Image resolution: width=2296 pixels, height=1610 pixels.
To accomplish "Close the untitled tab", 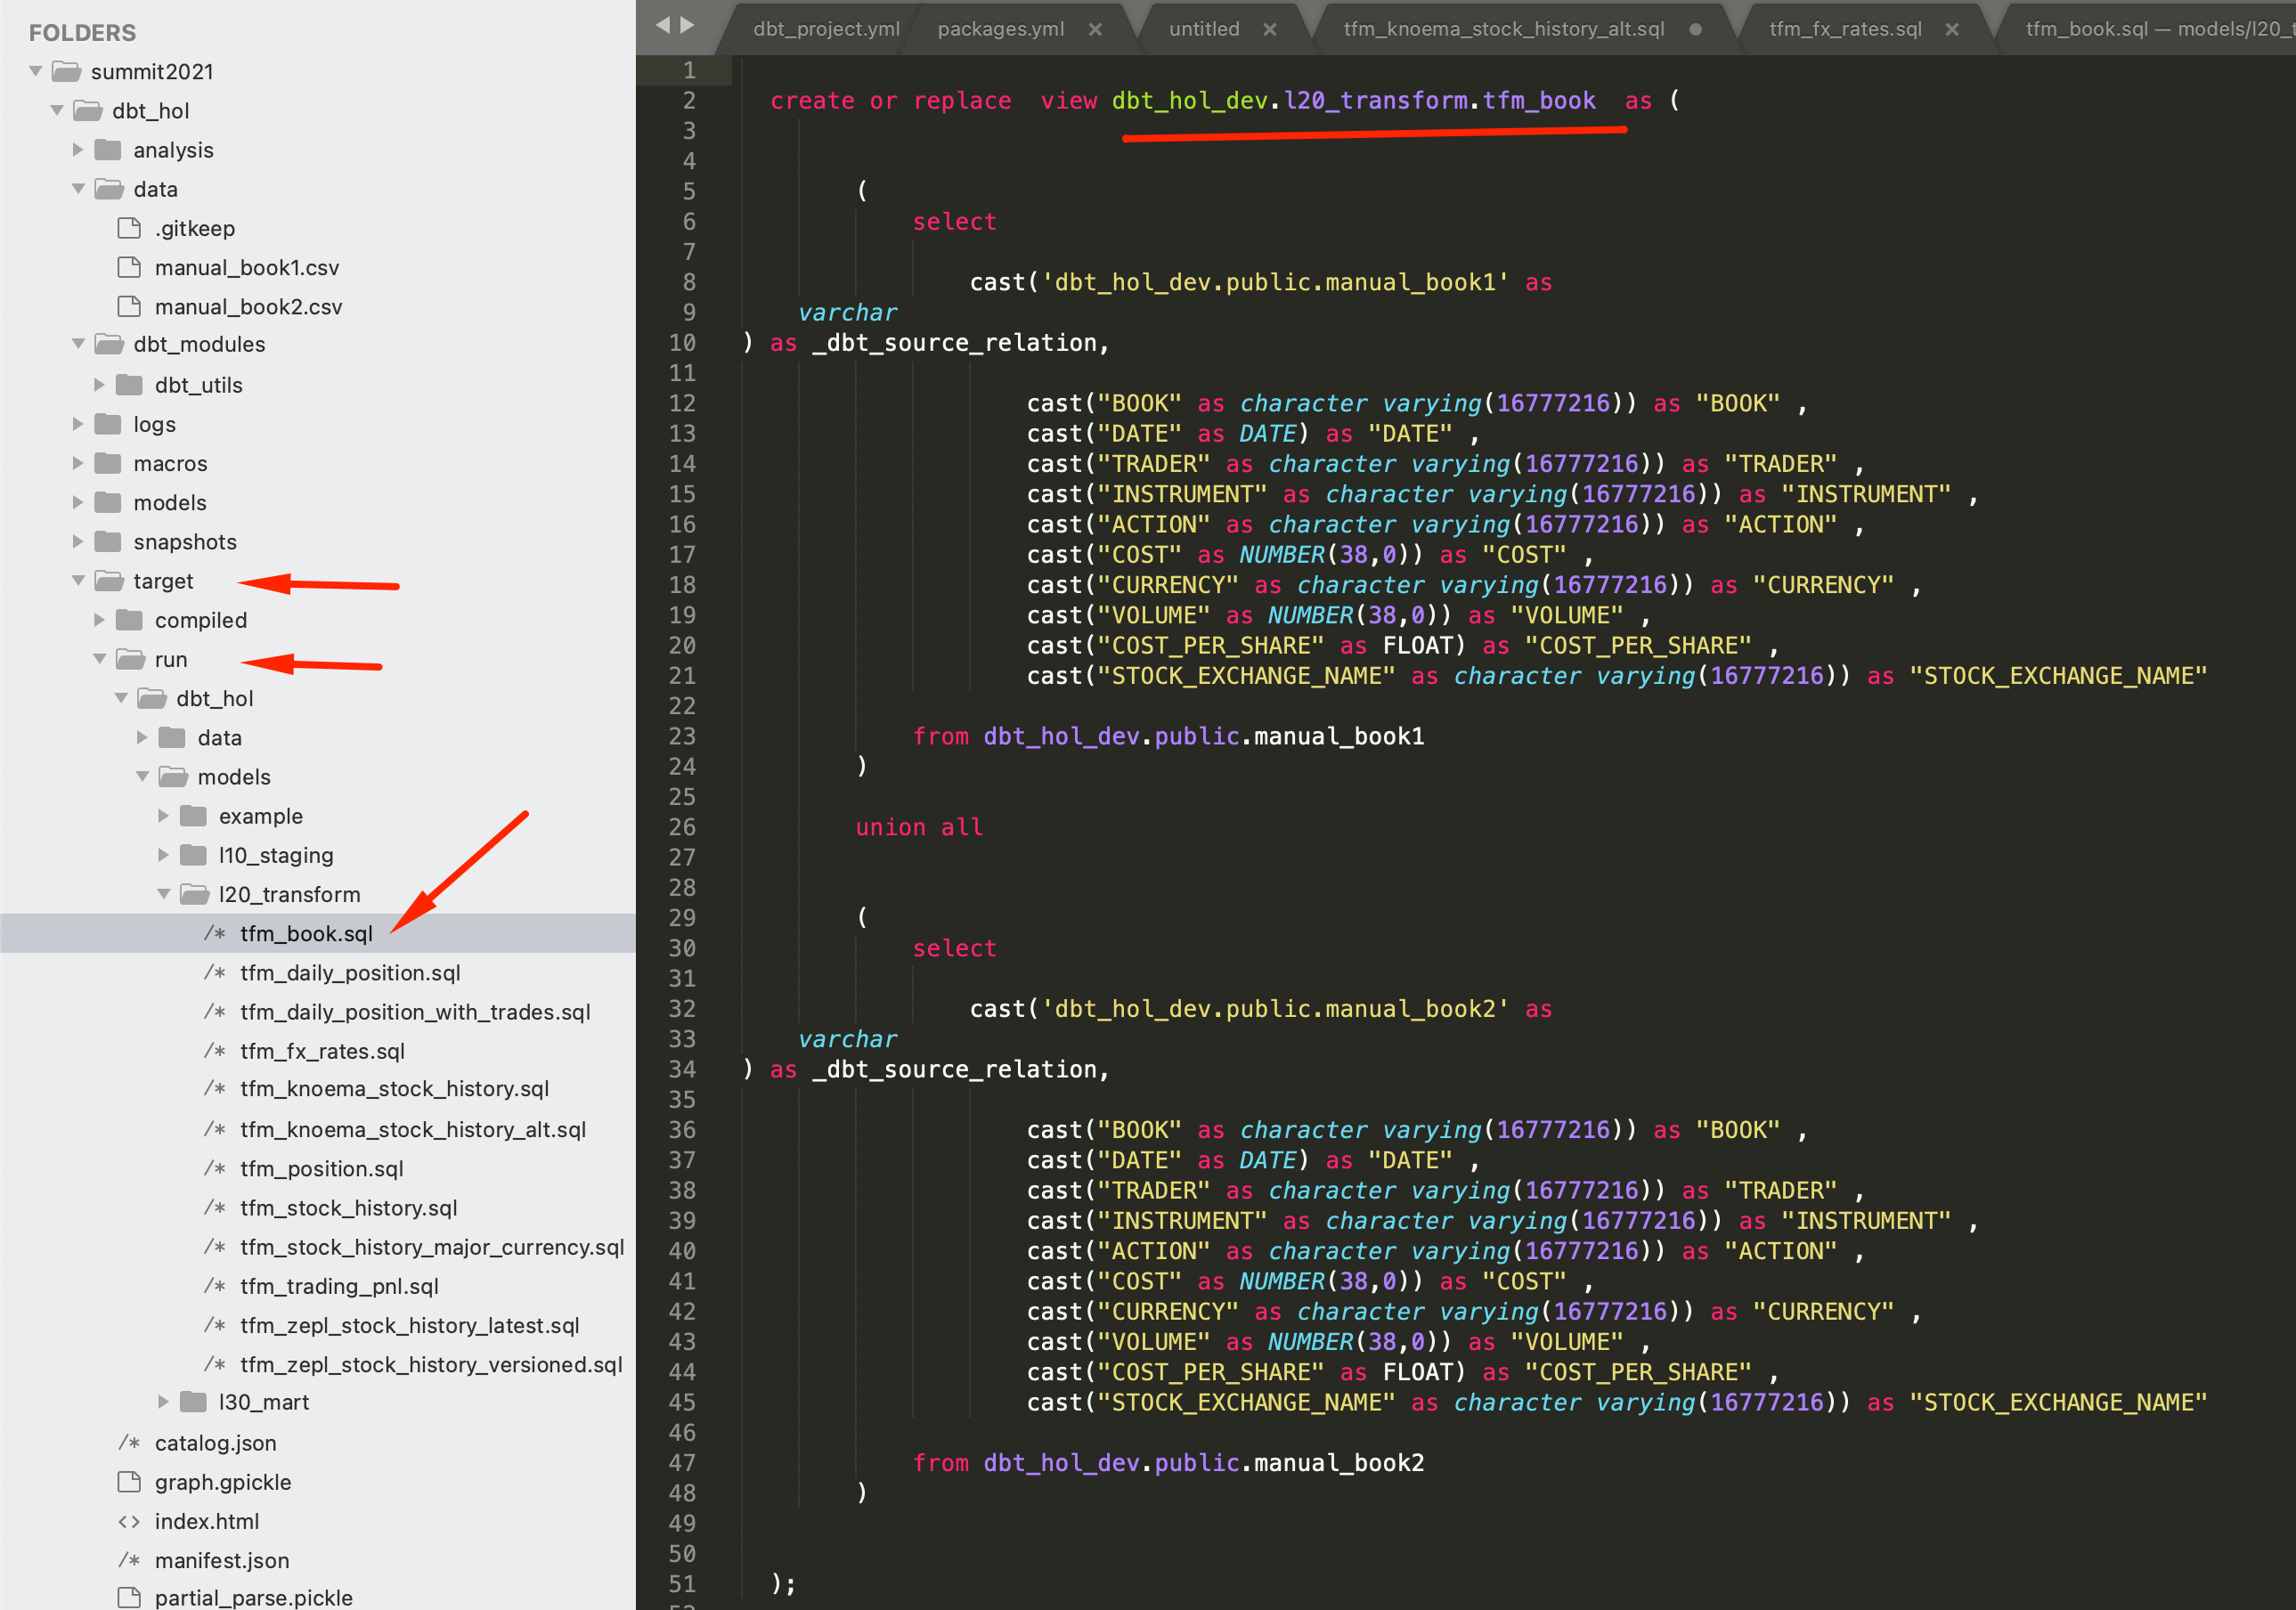I will point(1269,30).
